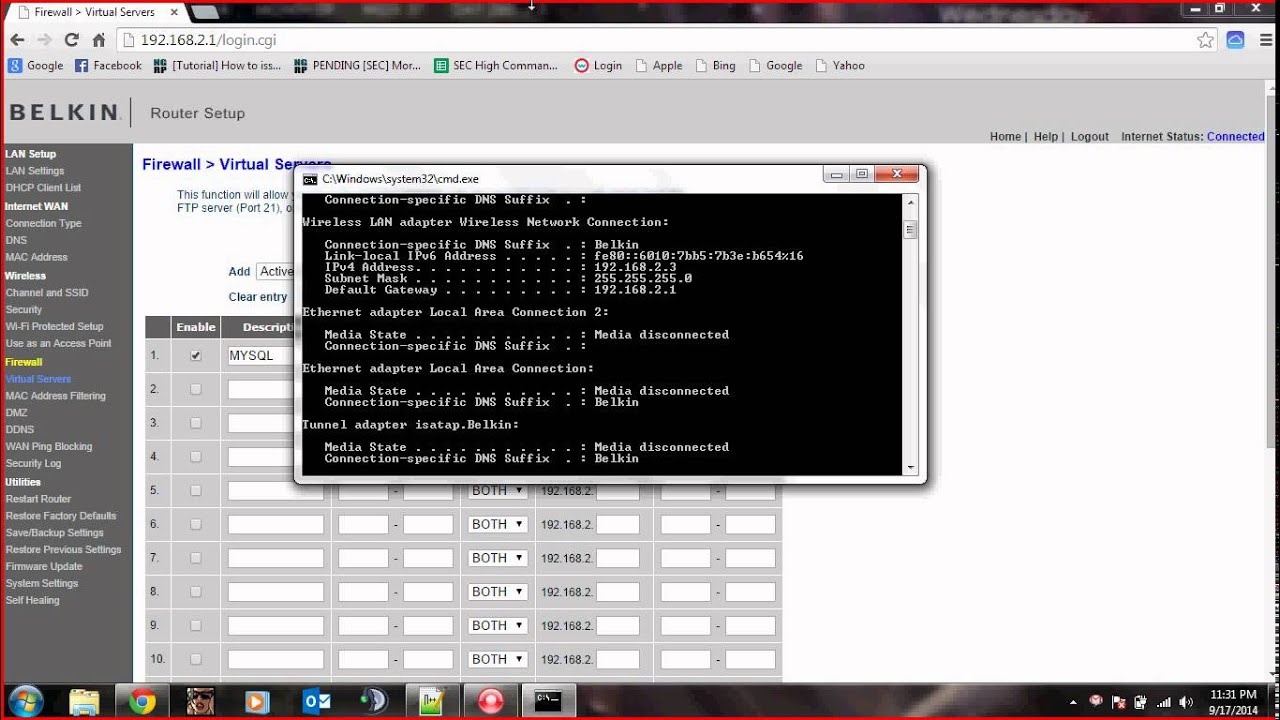
Task: Check the Enable box for row 6
Action: point(196,524)
